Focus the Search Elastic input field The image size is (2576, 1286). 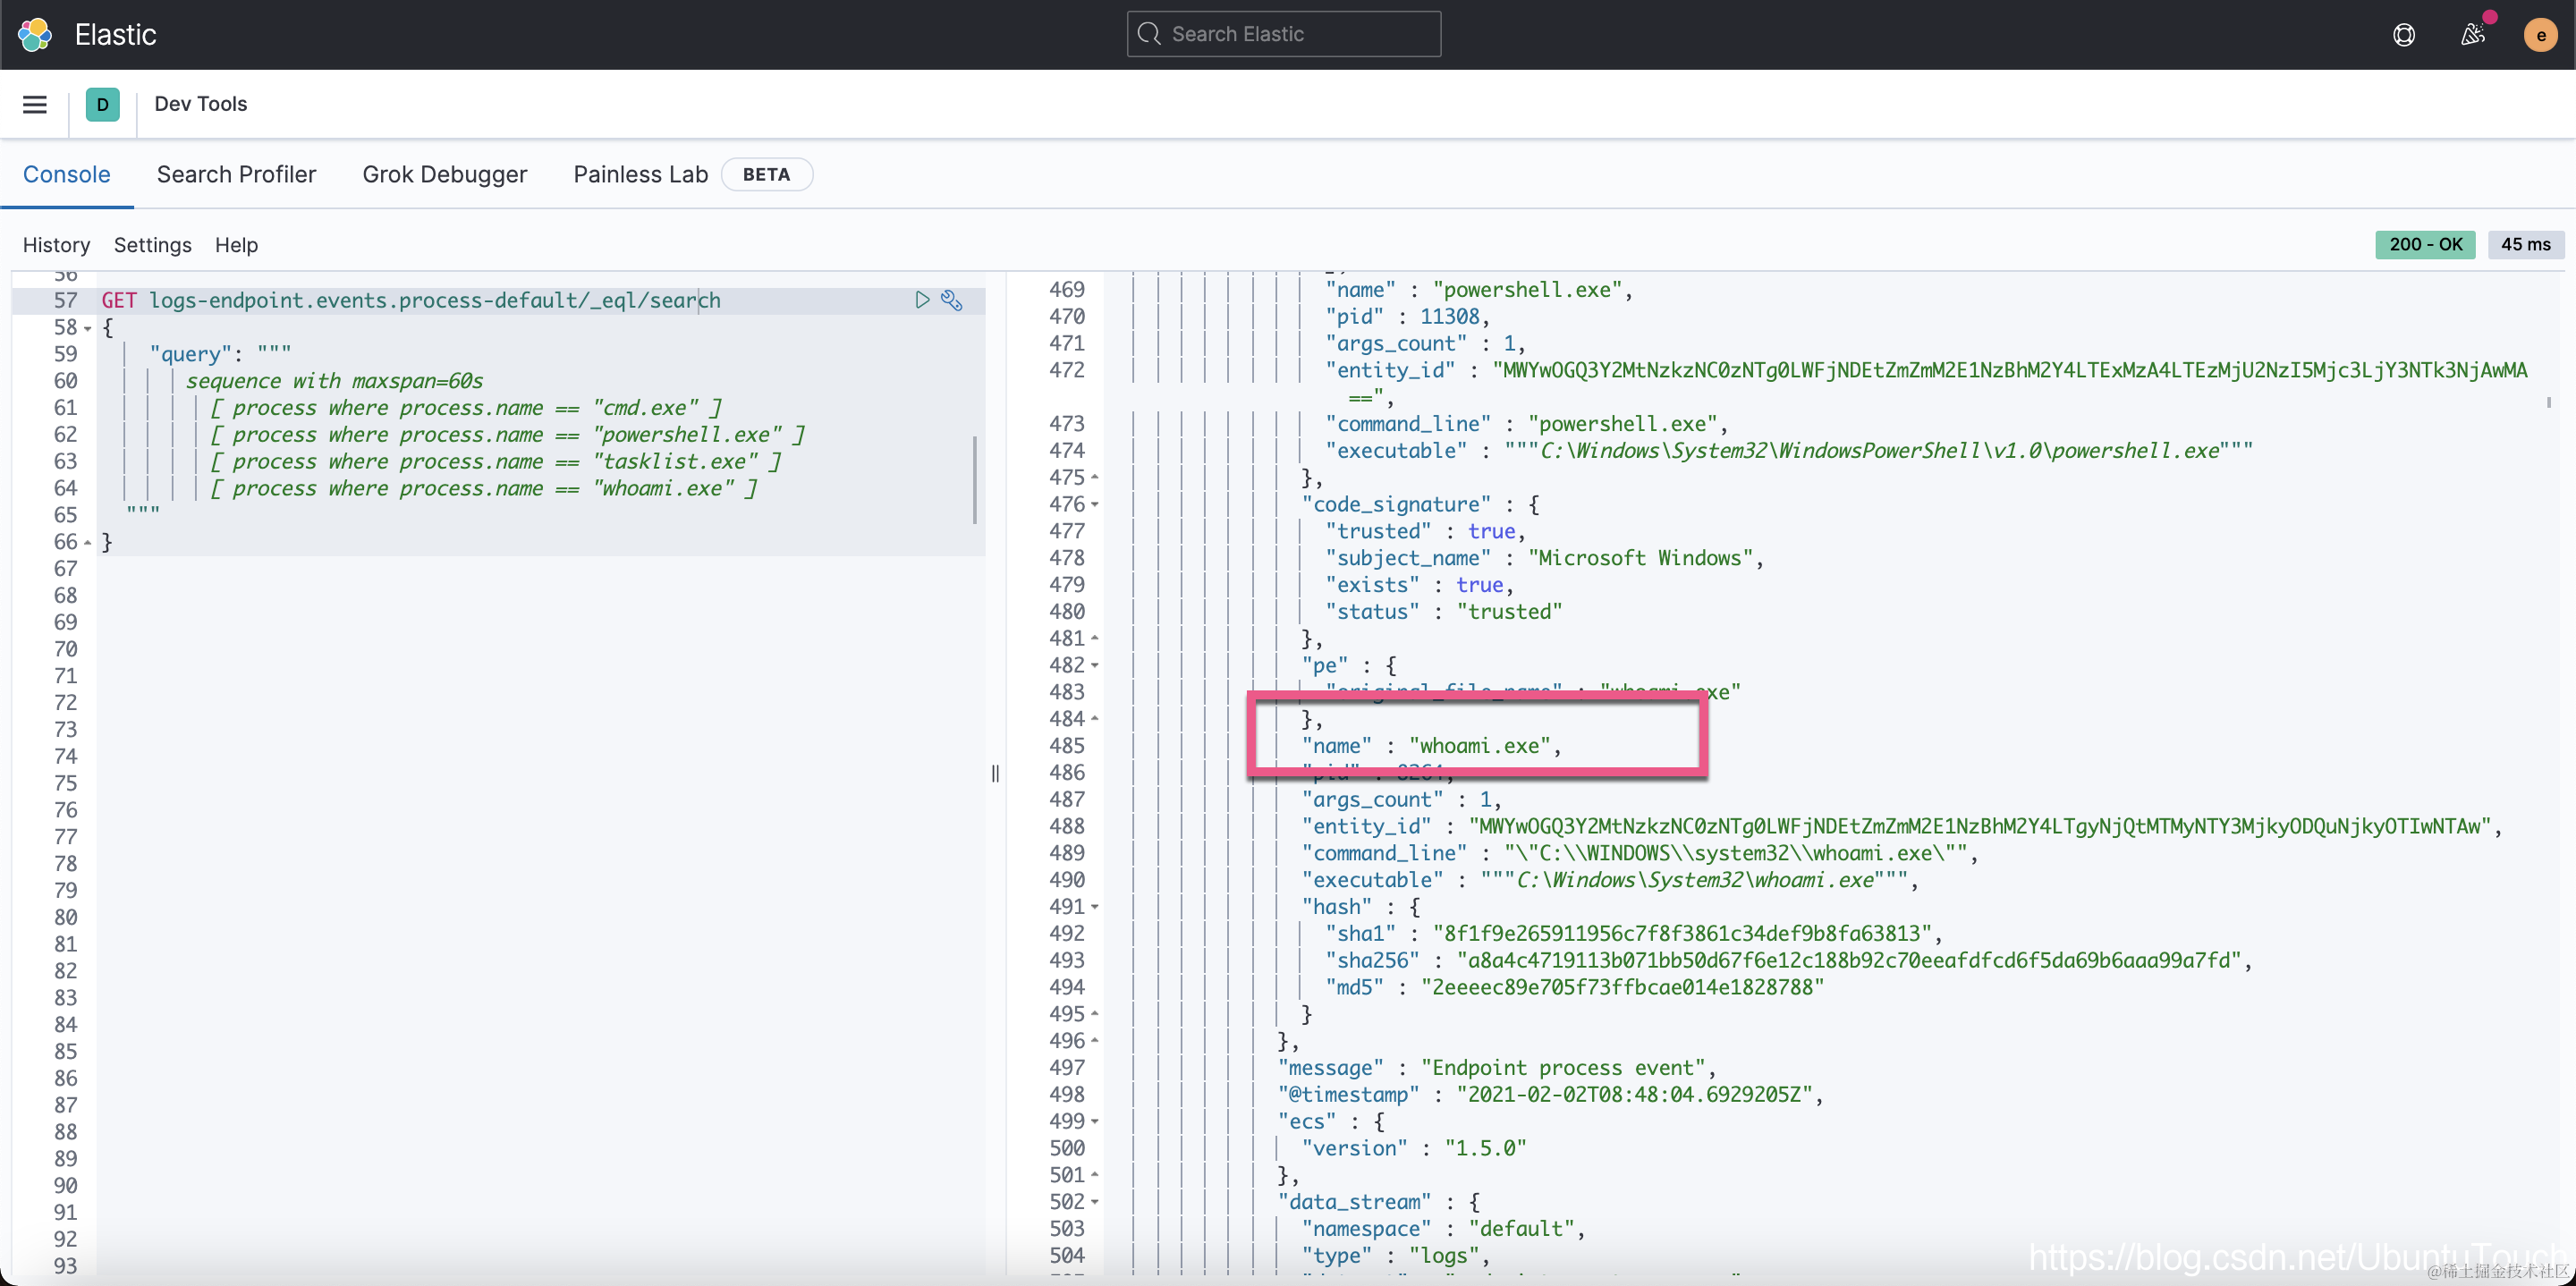1284,34
